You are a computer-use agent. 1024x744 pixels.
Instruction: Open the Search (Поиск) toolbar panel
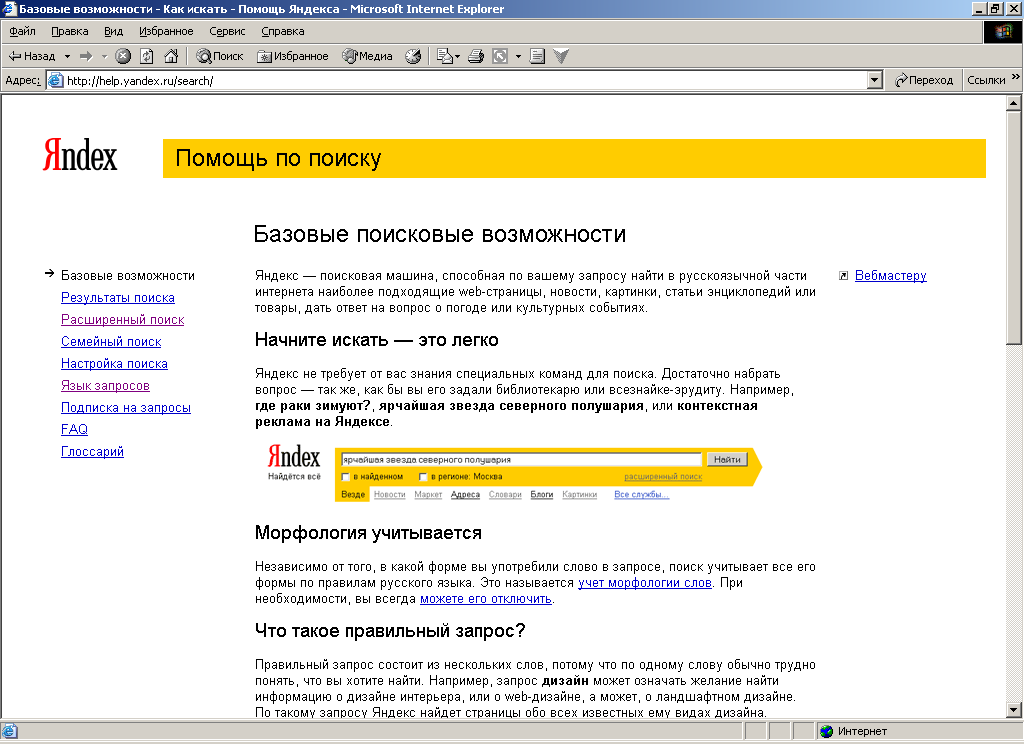(219, 56)
